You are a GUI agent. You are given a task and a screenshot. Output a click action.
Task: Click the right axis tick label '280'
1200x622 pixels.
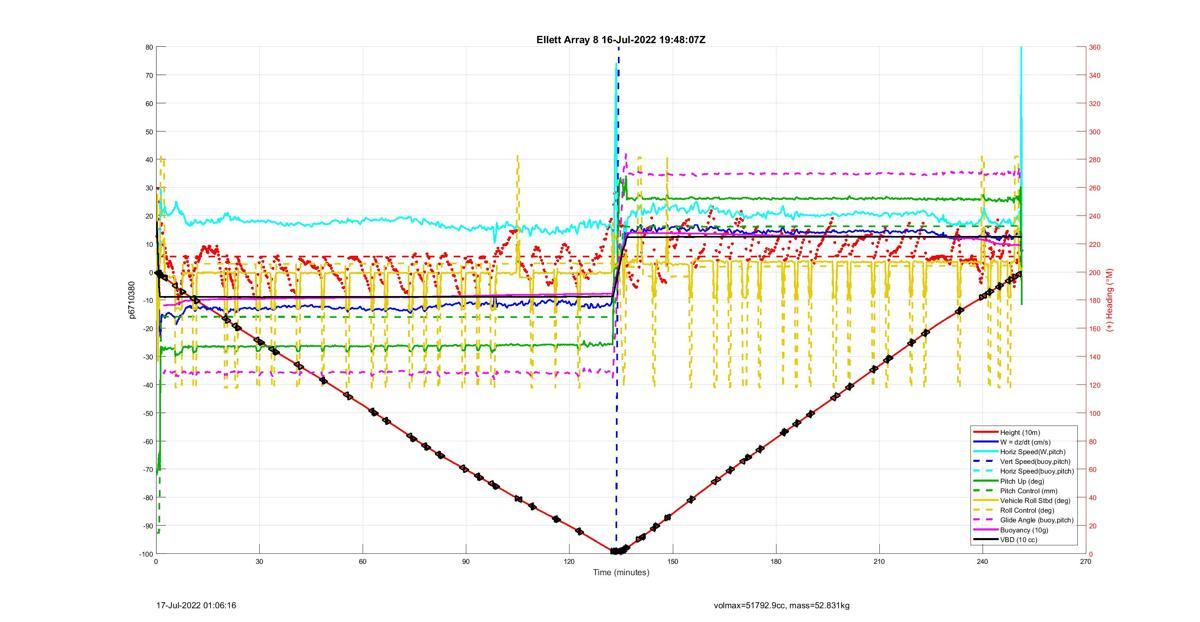[x=1095, y=160]
